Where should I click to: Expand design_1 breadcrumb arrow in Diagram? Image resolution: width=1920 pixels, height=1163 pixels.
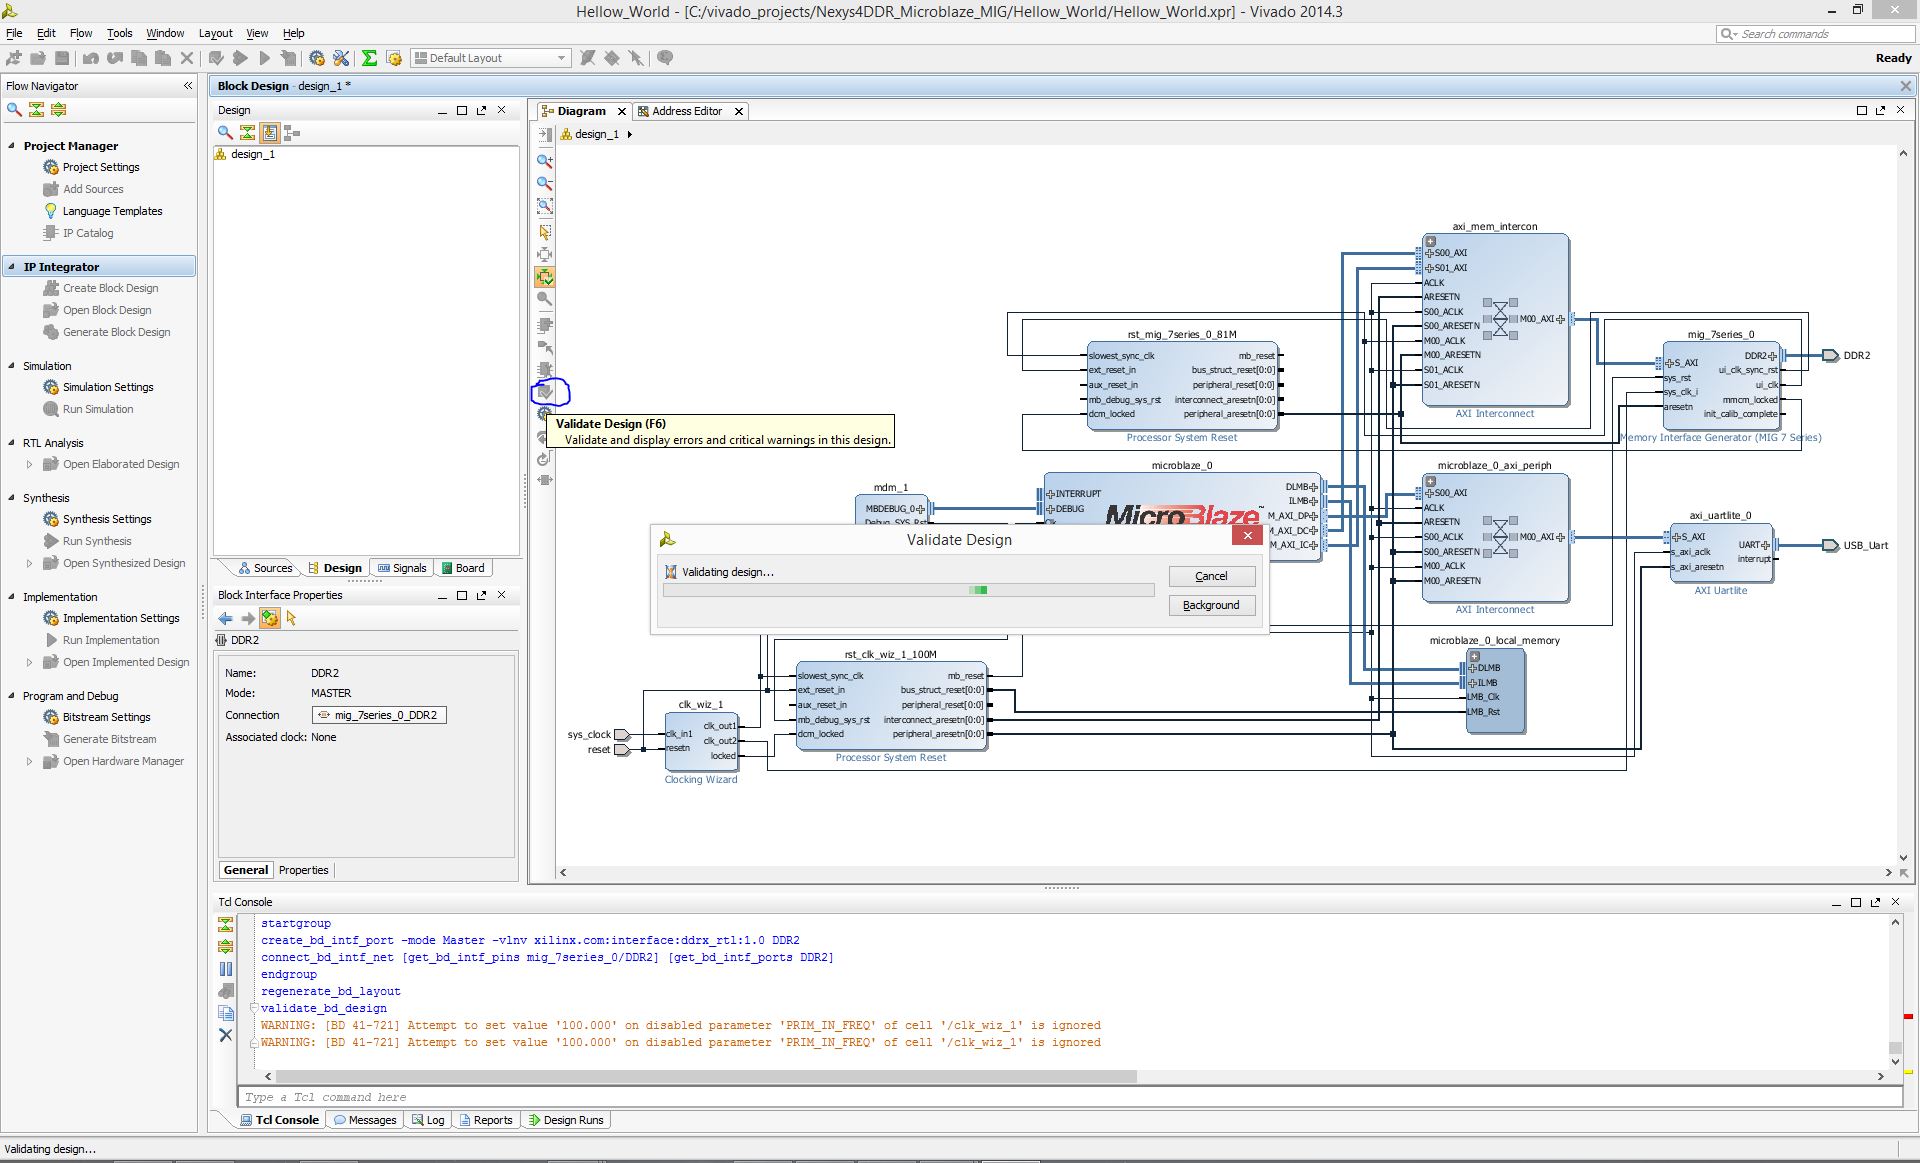[x=629, y=134]
